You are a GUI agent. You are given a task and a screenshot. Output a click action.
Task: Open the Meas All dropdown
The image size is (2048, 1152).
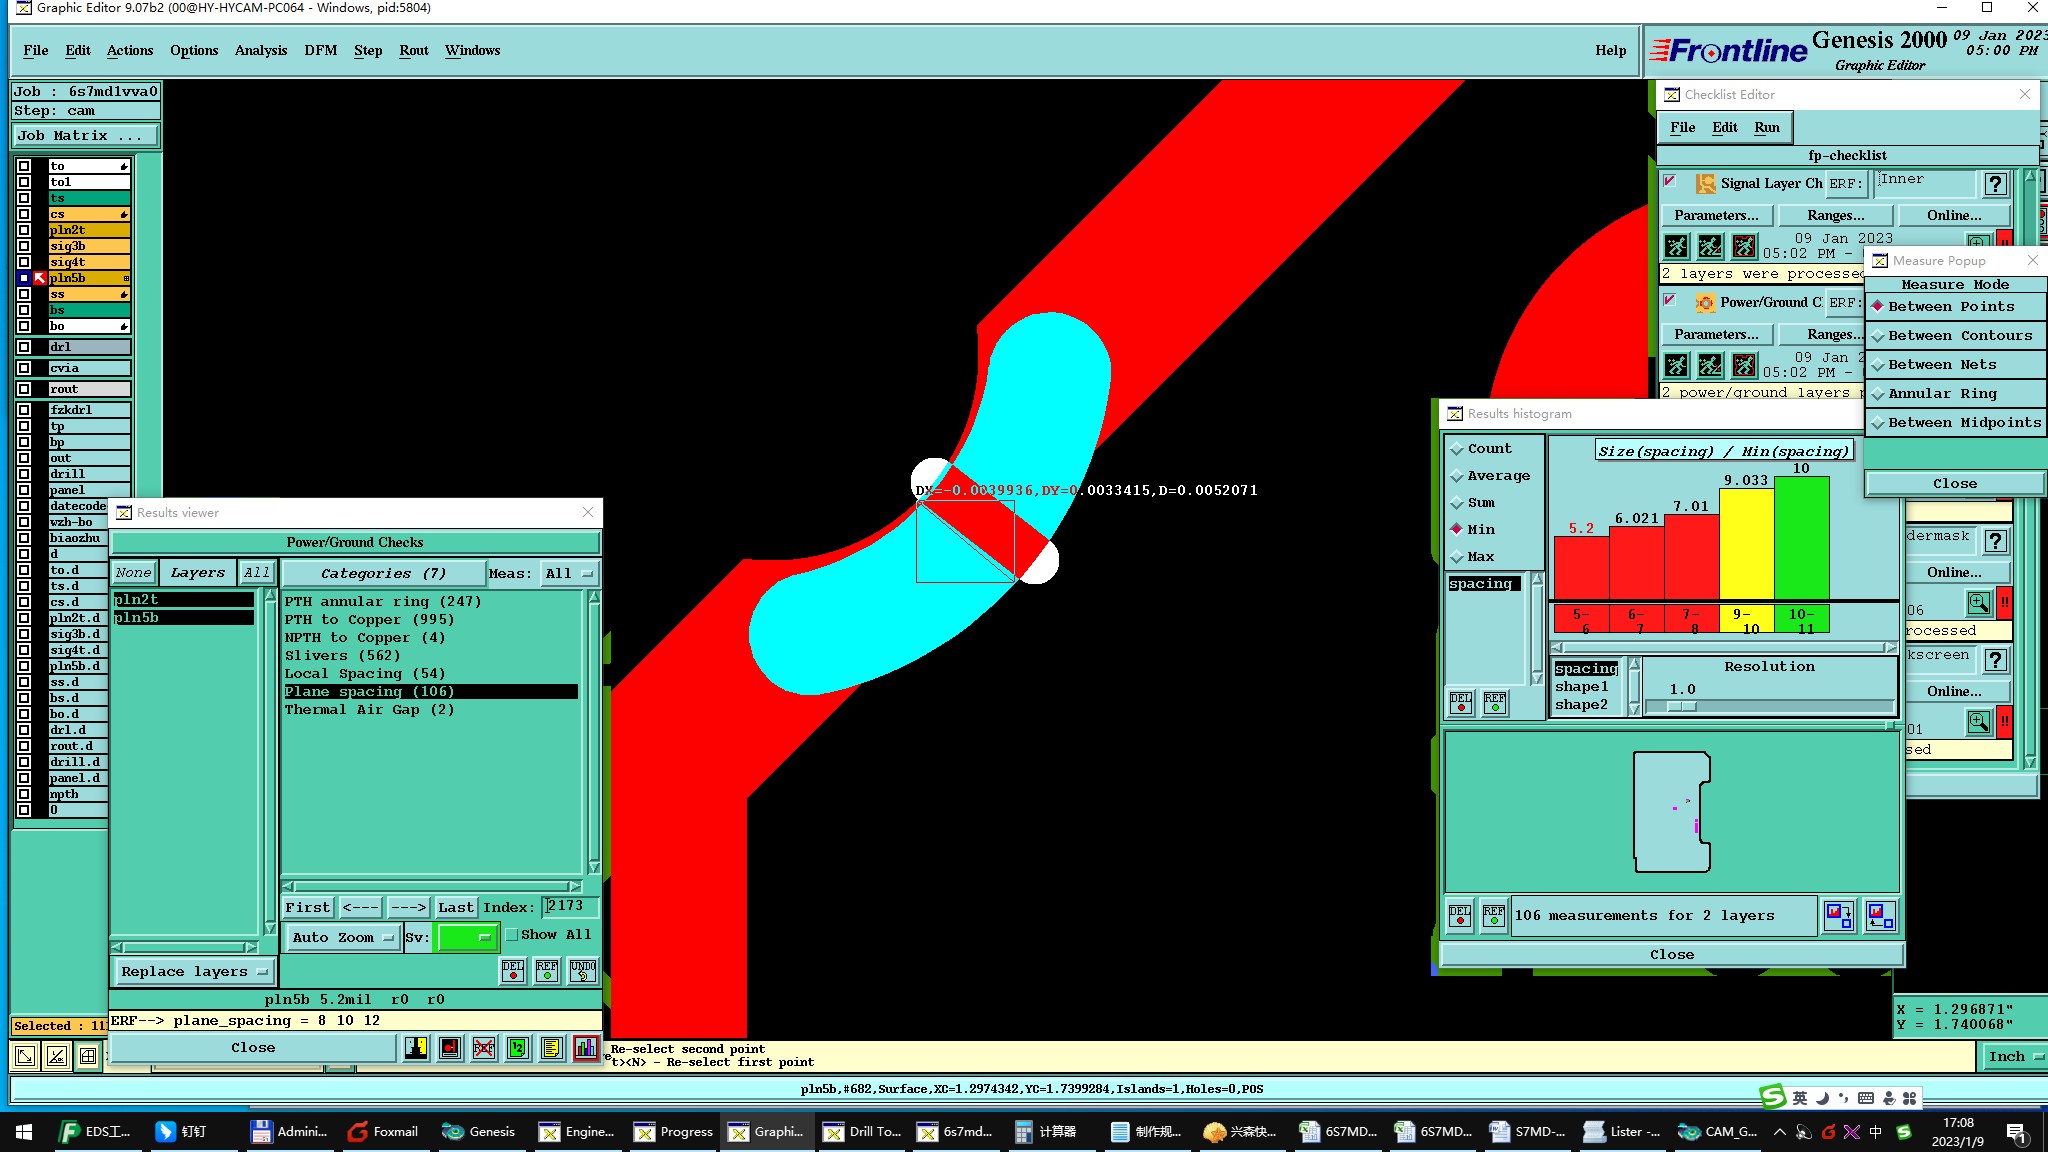(x=568, y=574)
